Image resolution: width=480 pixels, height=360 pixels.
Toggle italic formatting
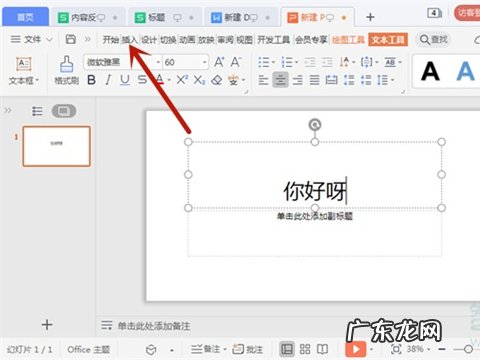click(x=108, y=80)
